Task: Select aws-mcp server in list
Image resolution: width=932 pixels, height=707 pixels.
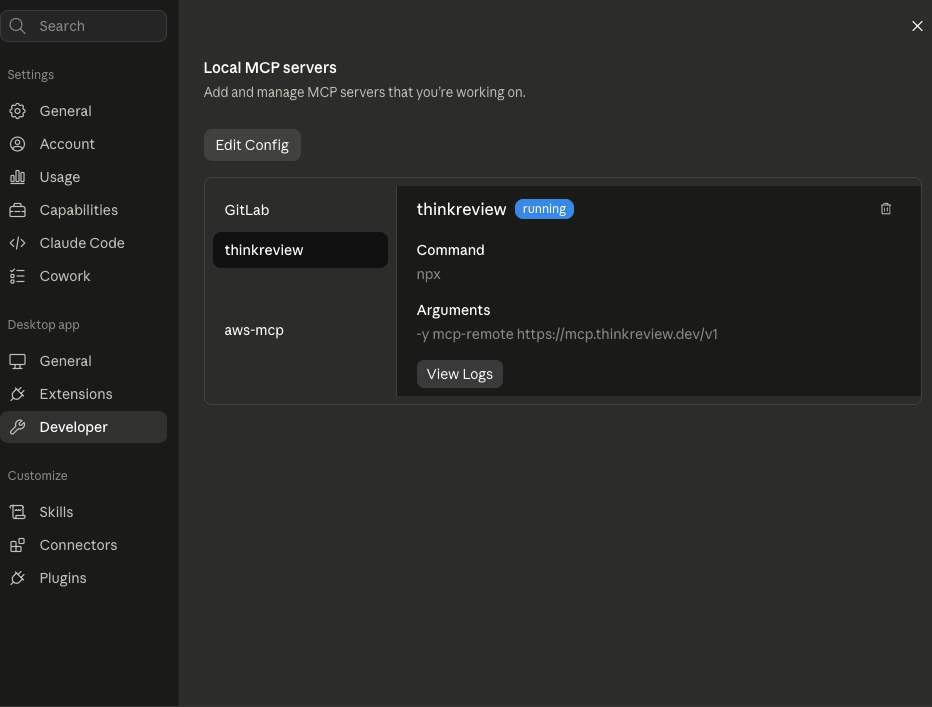Action: click(x=300, y=330)
